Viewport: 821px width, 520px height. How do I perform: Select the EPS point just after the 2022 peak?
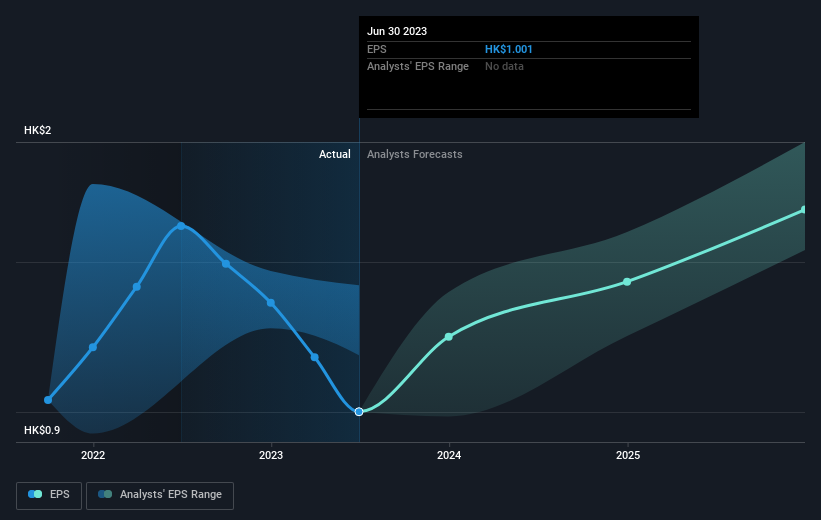[x=226, y=263]
